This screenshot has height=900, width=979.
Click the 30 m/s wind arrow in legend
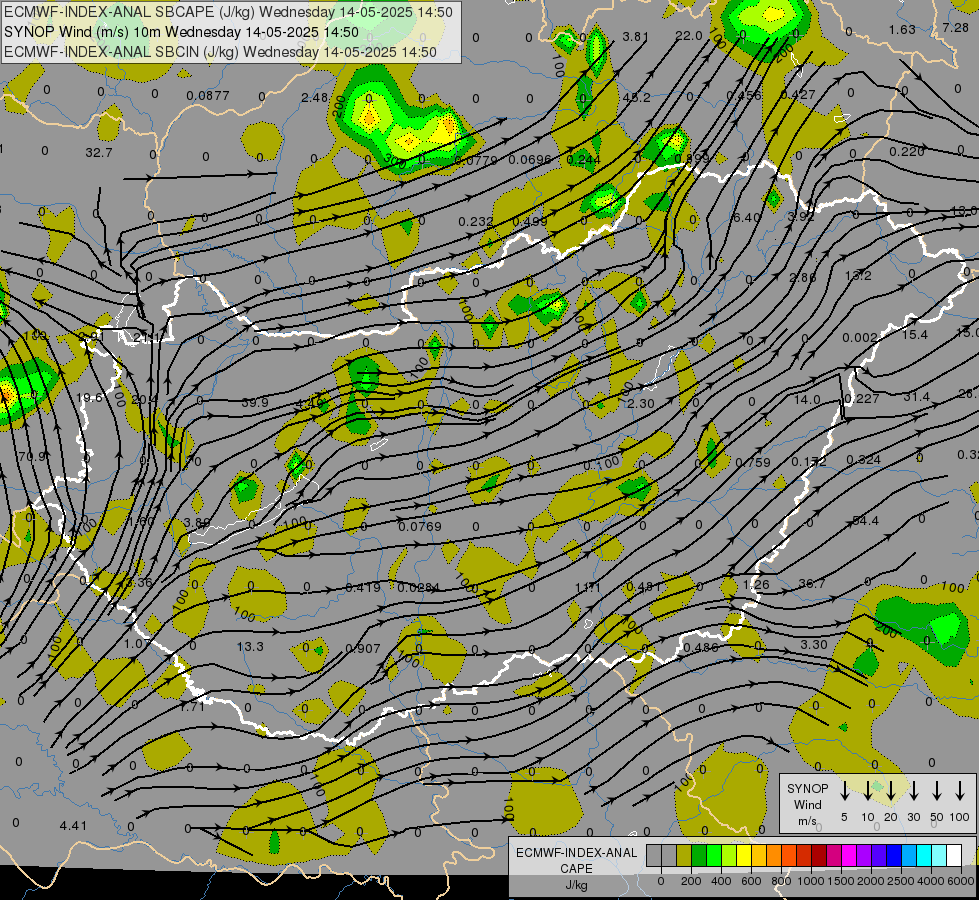(913, 791)
